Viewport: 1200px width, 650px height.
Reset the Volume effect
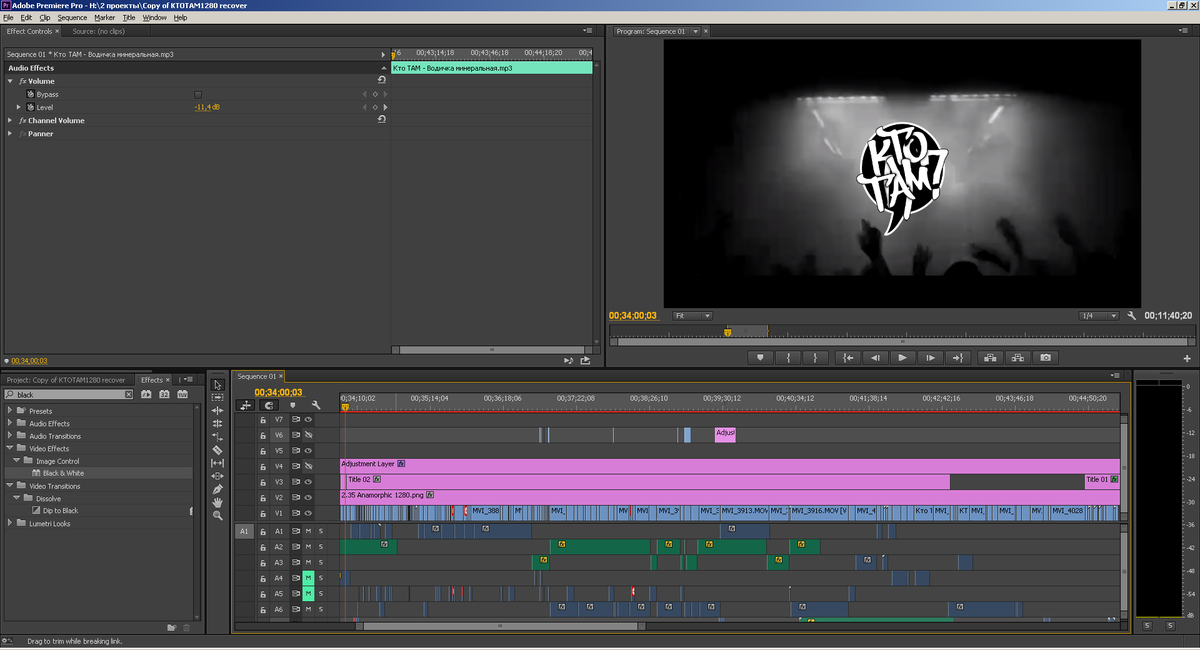coord(381,80)
